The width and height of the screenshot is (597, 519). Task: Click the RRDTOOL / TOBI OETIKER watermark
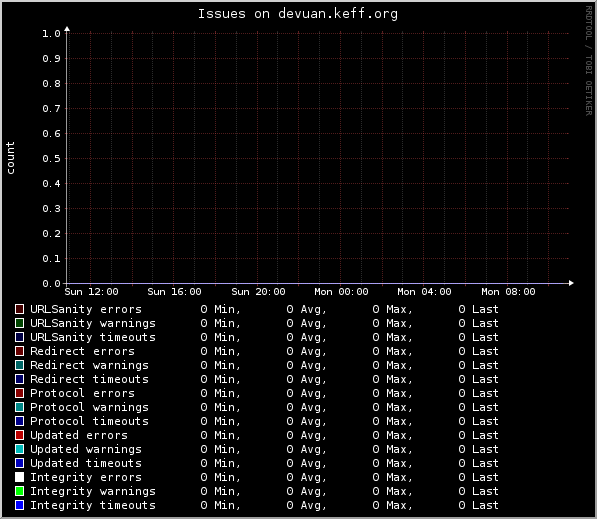click(589, 61)
